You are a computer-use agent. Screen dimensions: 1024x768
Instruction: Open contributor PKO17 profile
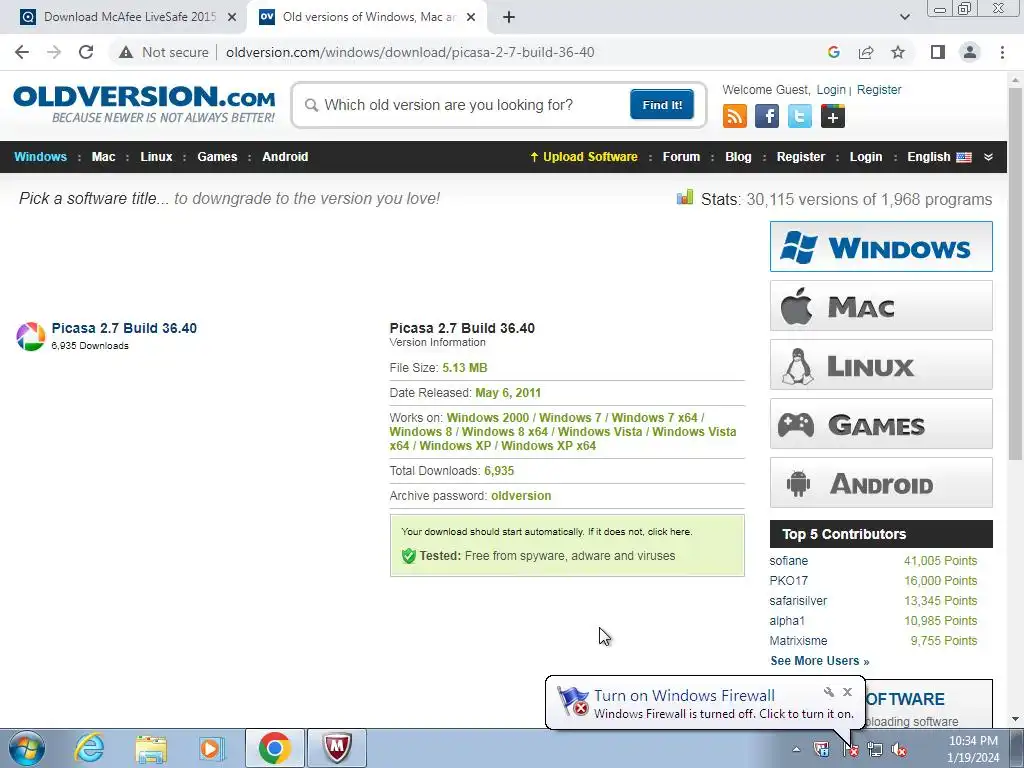click(788, 581)
